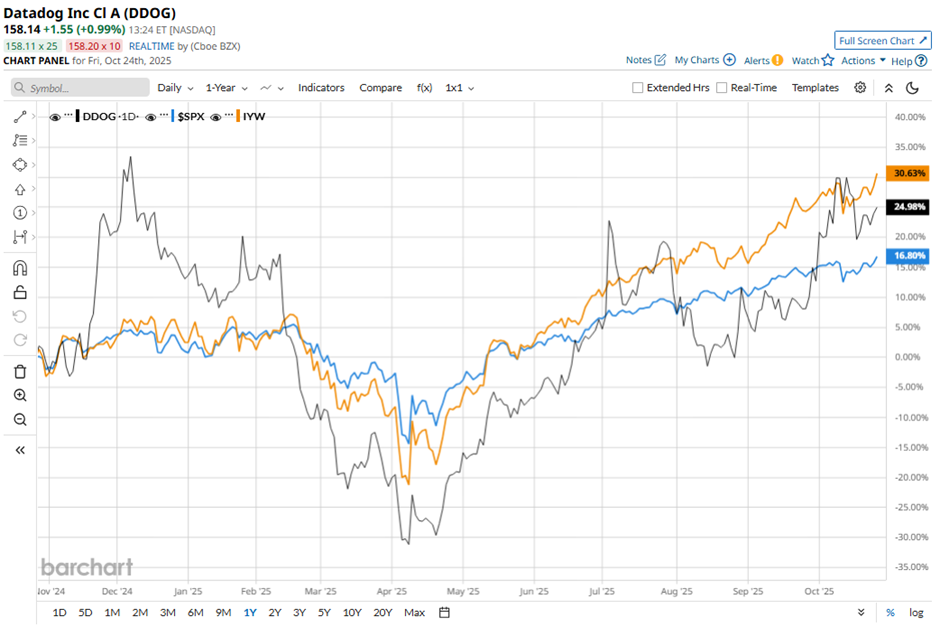Viewport: 940px width, 627px height.
Task: Click the 30.63% orange price label
Action: point(908,173)
